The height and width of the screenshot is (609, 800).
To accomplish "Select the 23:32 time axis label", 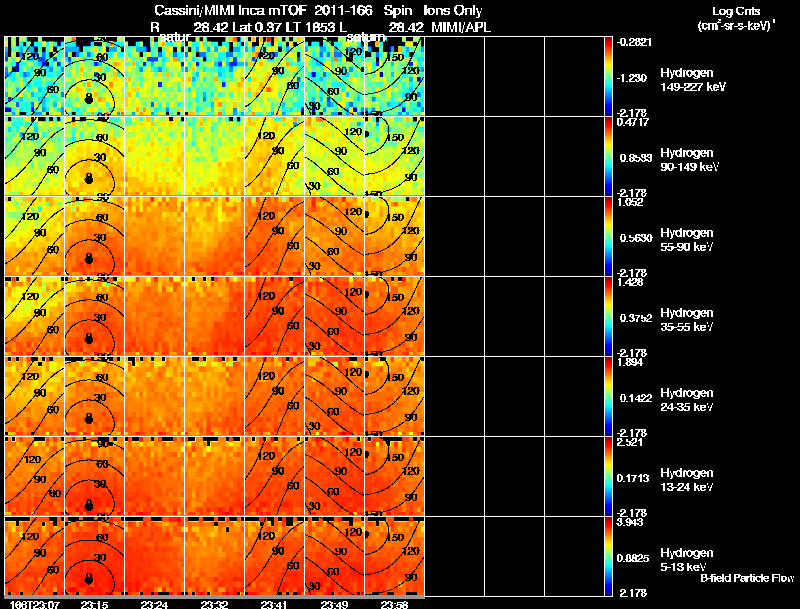I will pyautogui.click(x=214, y=605).
